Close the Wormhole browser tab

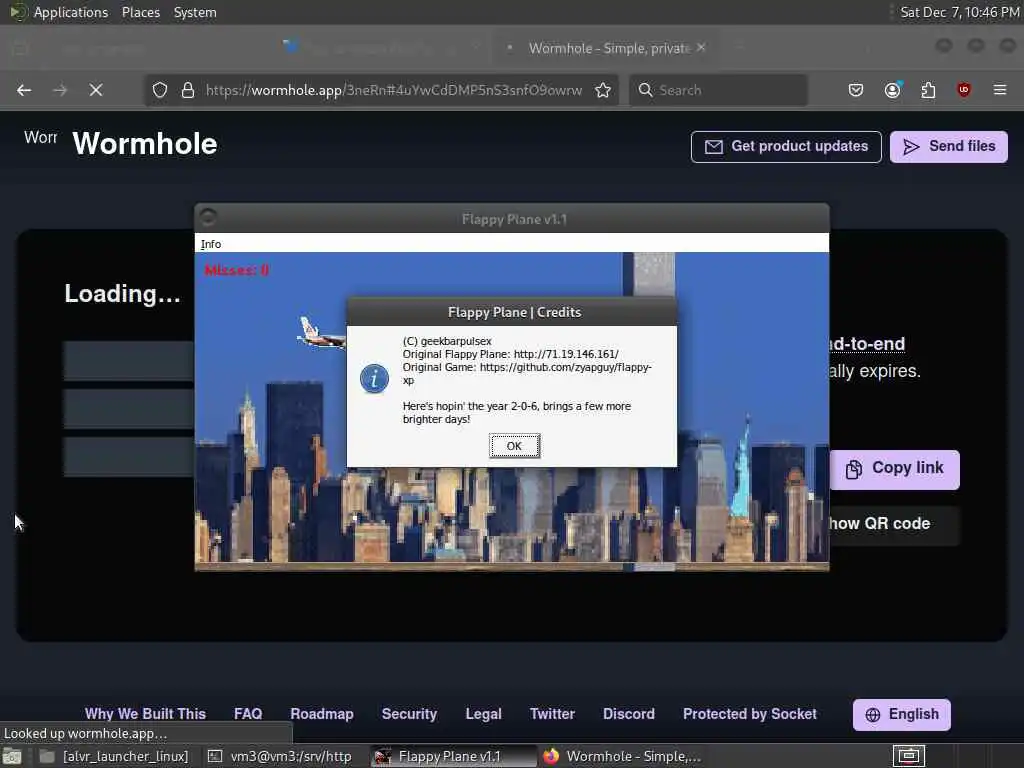(x=701, y=48)
